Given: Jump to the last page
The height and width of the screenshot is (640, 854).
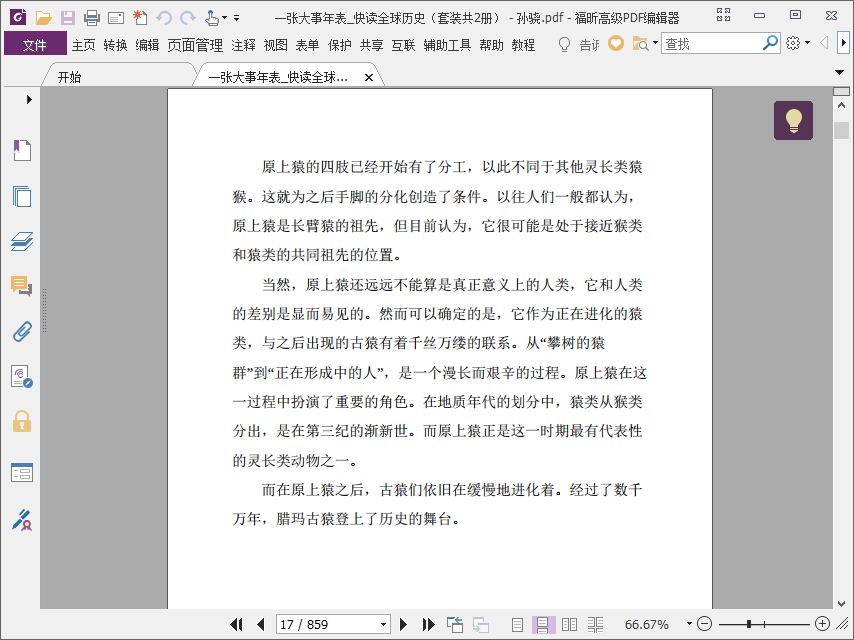Looking at the screenshot, I should [428, 624].
